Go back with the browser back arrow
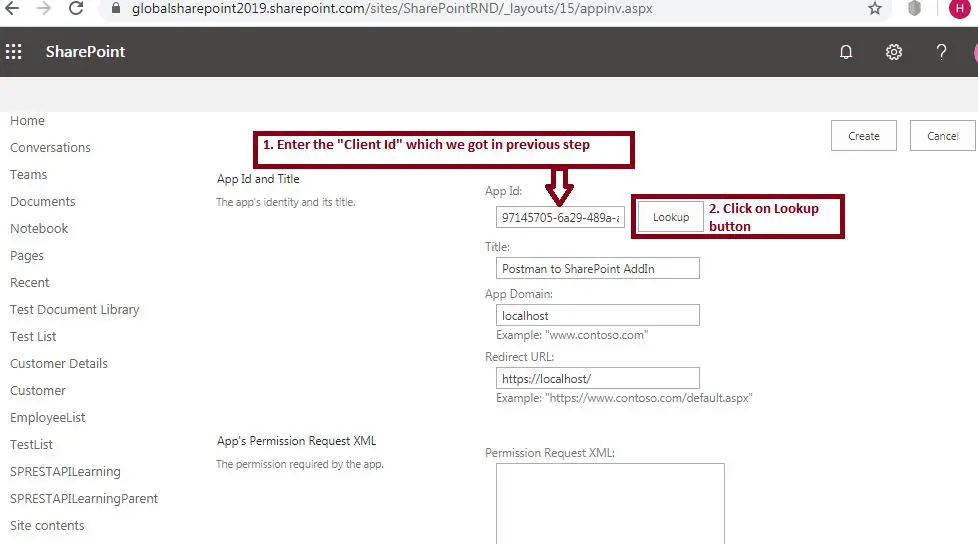 click(x=12, y=9)
